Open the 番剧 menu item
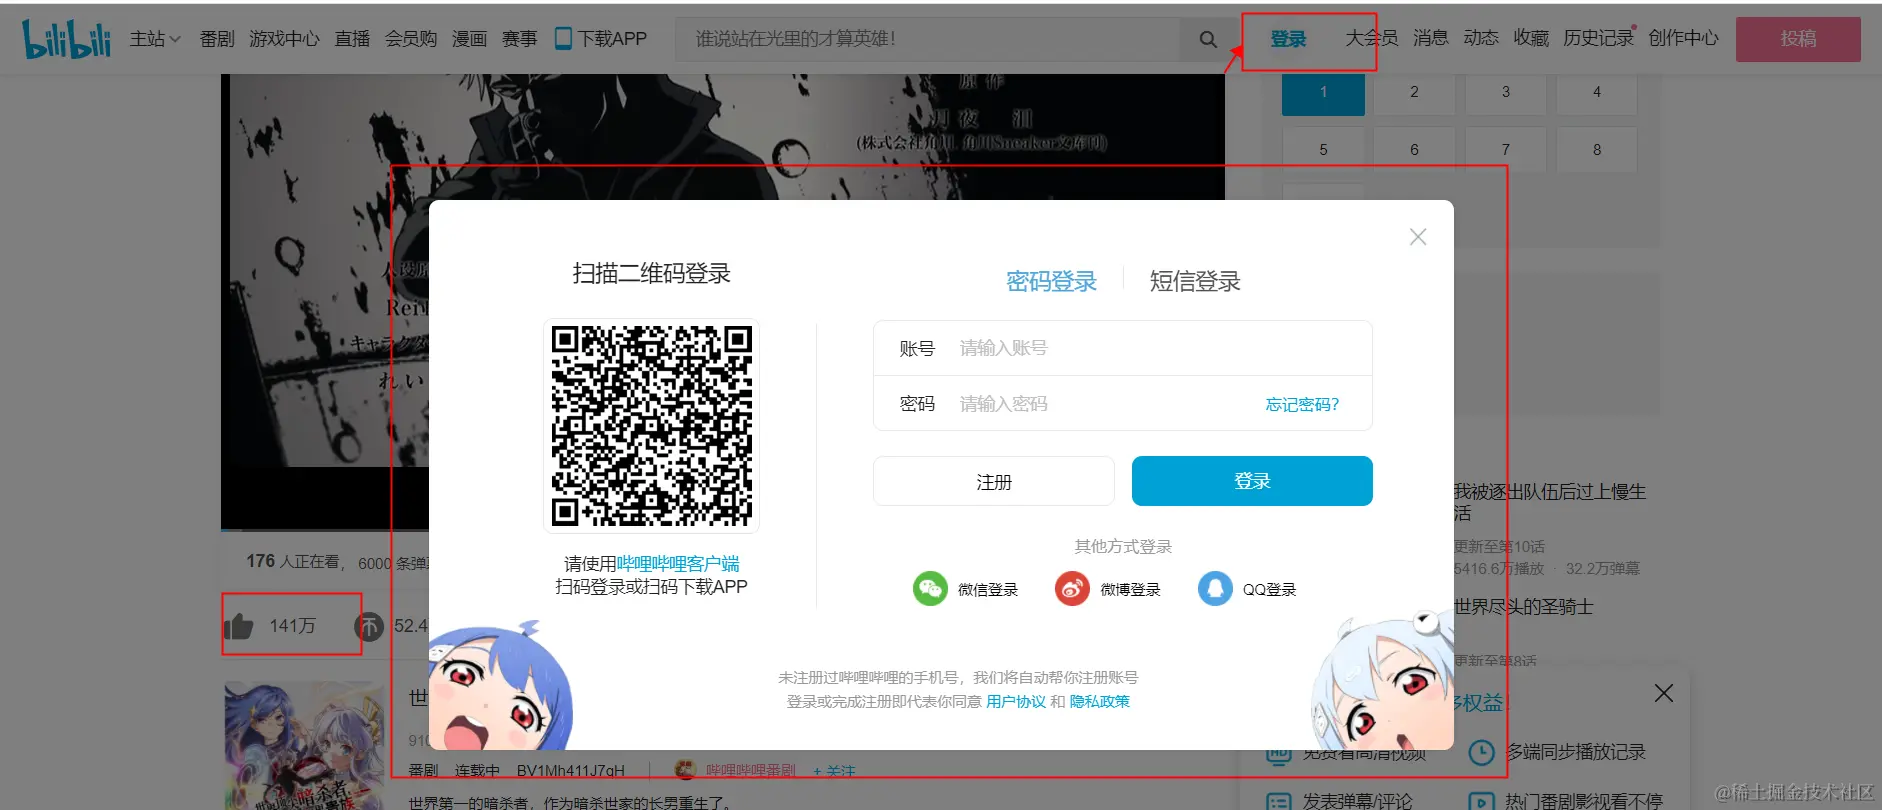 (217, 39)
